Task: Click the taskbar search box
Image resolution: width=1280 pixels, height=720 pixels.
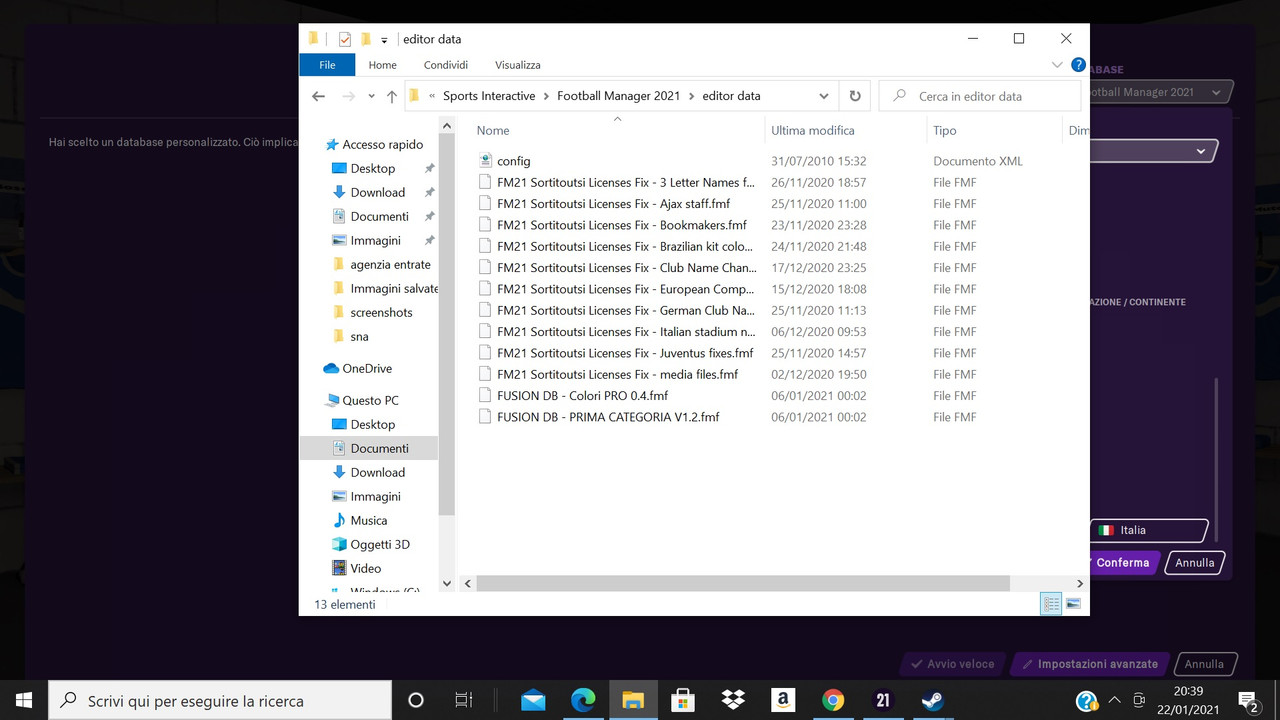Action: tap(220, 701)
